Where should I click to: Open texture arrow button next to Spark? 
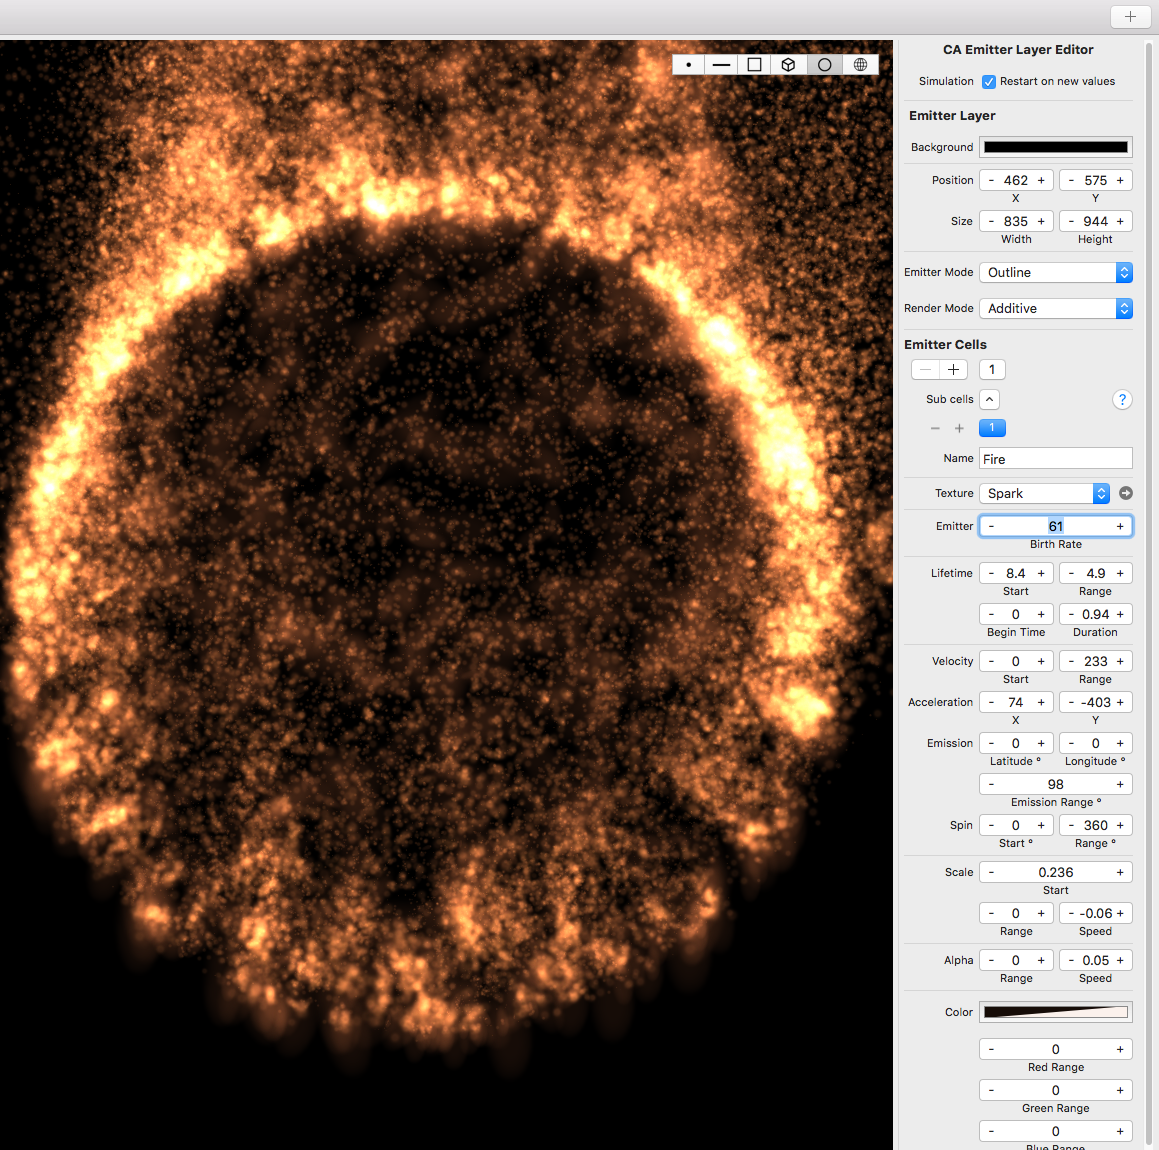1126,493
